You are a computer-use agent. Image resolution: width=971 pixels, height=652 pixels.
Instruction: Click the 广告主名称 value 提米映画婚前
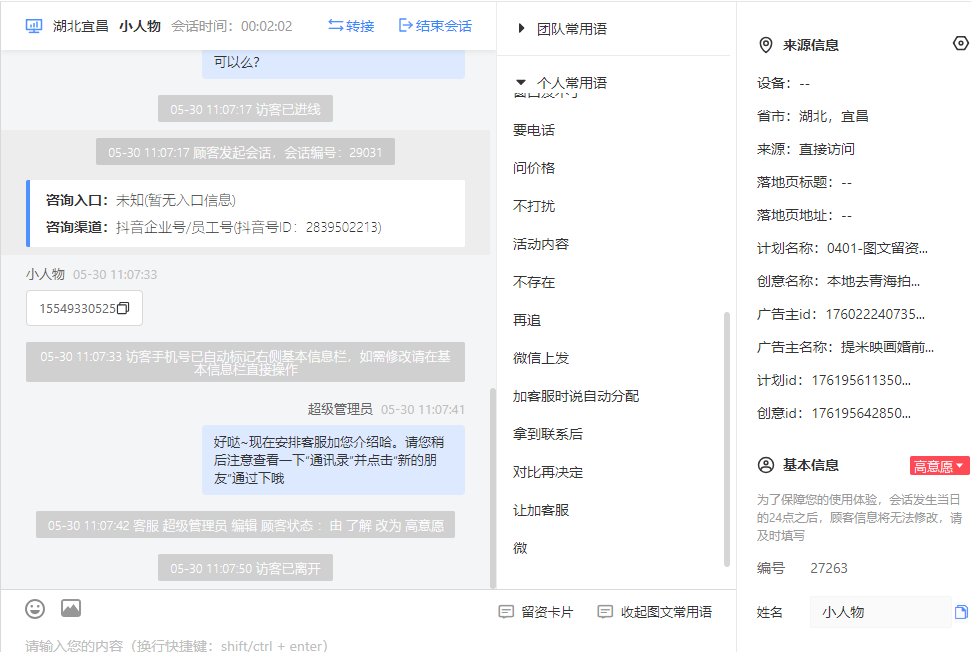tap(887, 347)
